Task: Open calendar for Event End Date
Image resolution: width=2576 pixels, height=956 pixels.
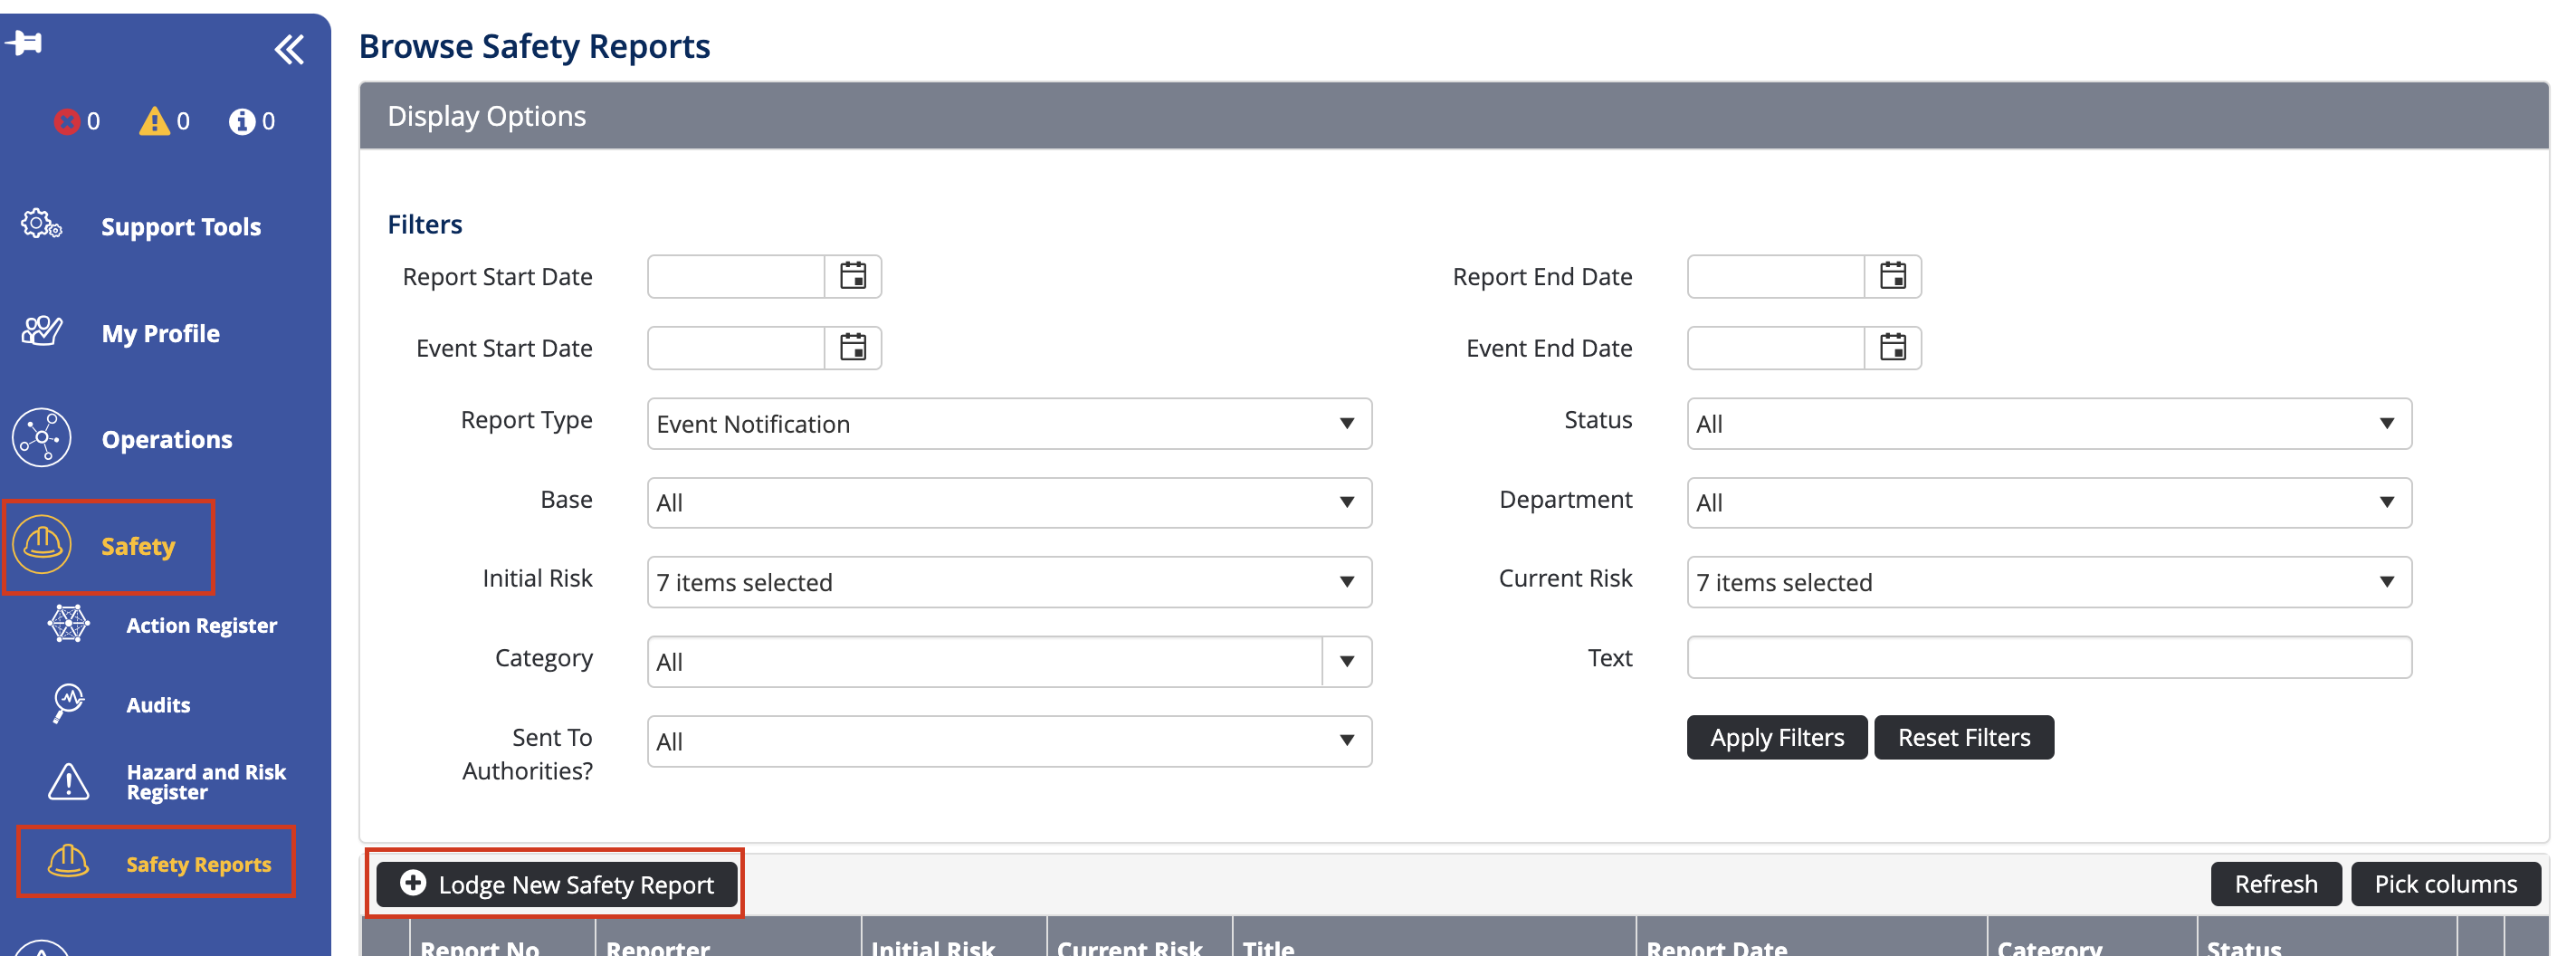Action: pos(1892,348)
